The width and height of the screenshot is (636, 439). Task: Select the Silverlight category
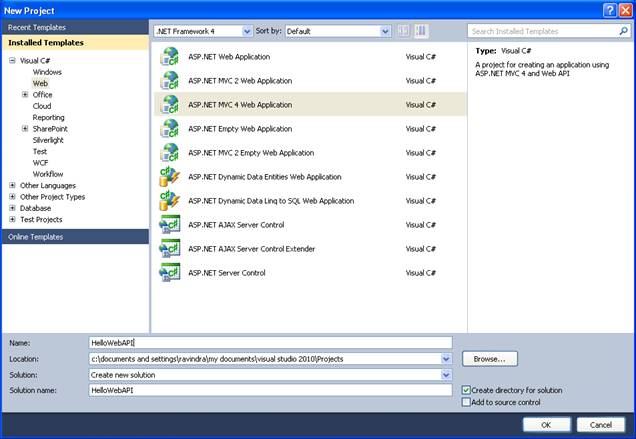coord(48,140)
